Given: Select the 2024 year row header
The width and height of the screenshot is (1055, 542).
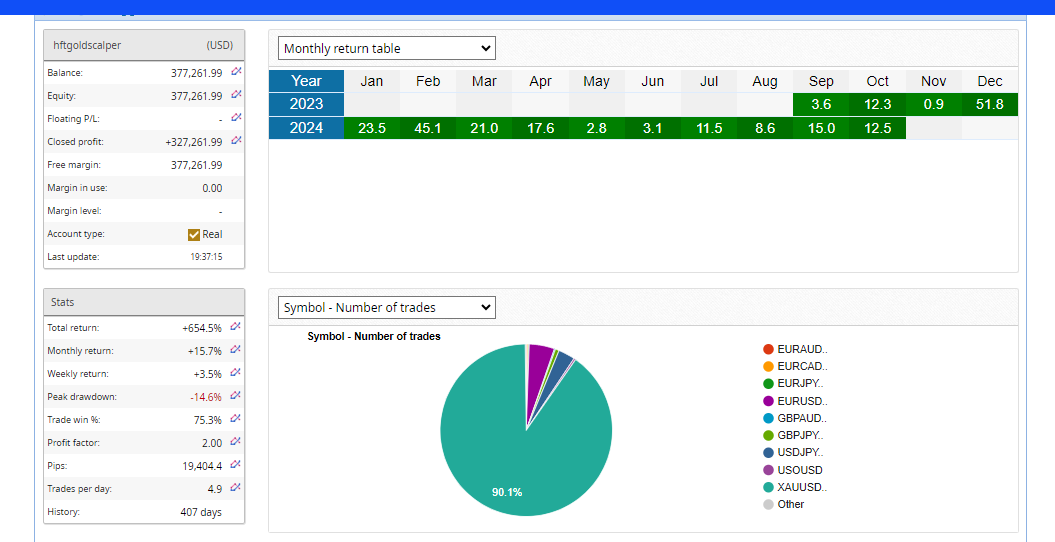Looking at the screenshot, I should 306,128.
